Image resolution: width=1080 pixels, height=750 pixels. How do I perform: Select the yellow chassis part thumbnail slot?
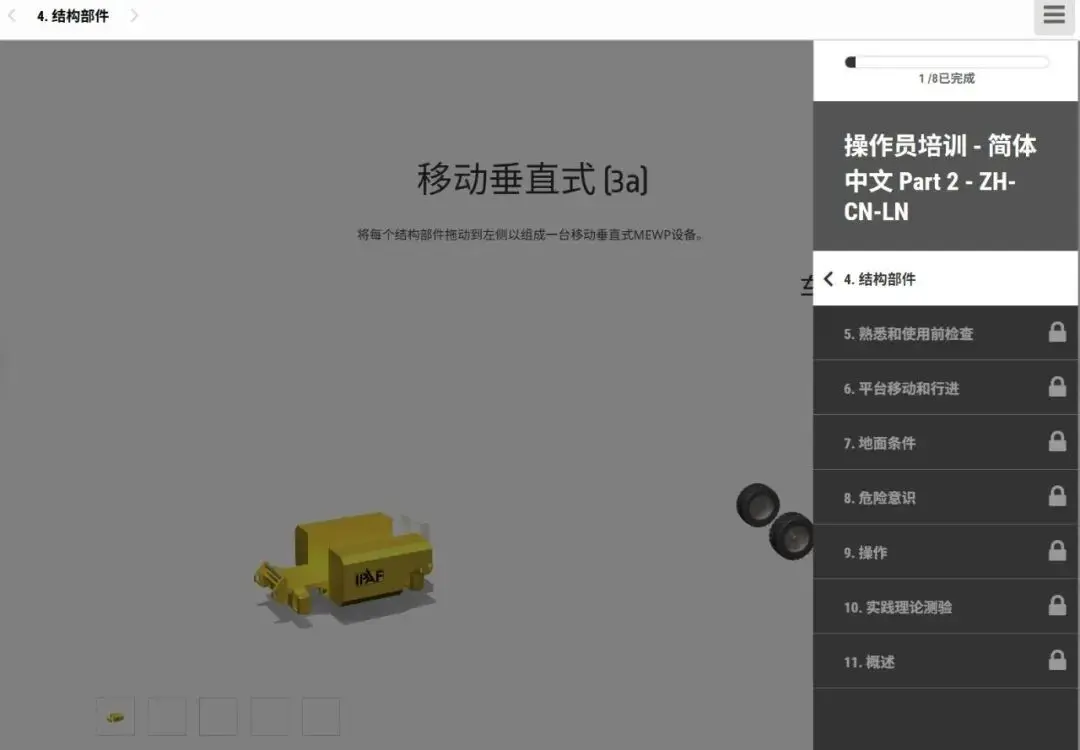tap(115, 716)
